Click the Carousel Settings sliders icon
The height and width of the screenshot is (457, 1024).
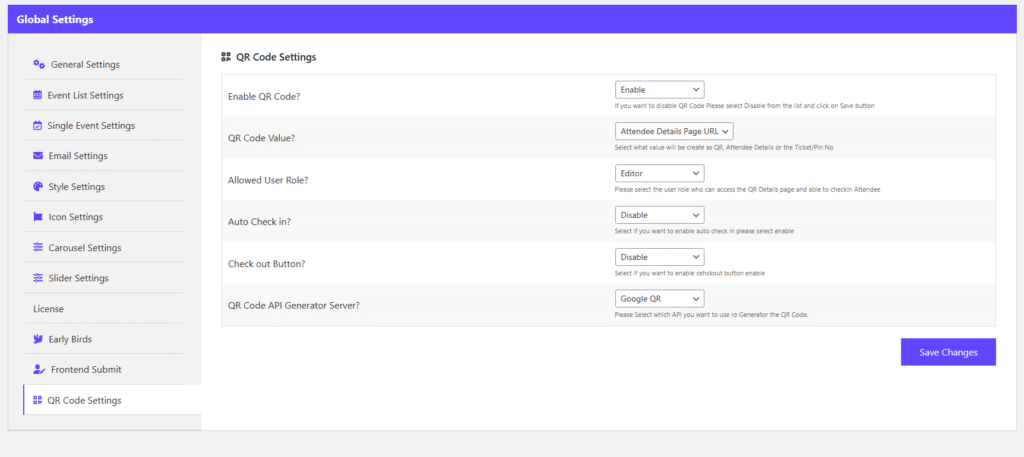38,247
